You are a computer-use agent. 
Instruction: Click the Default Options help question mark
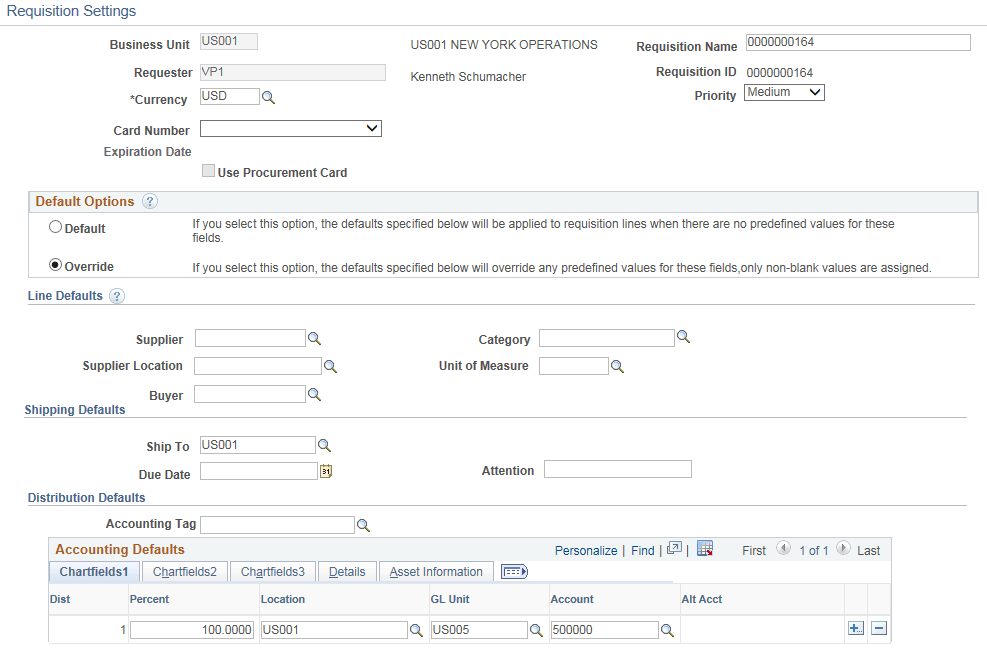[x=150, y=201]
